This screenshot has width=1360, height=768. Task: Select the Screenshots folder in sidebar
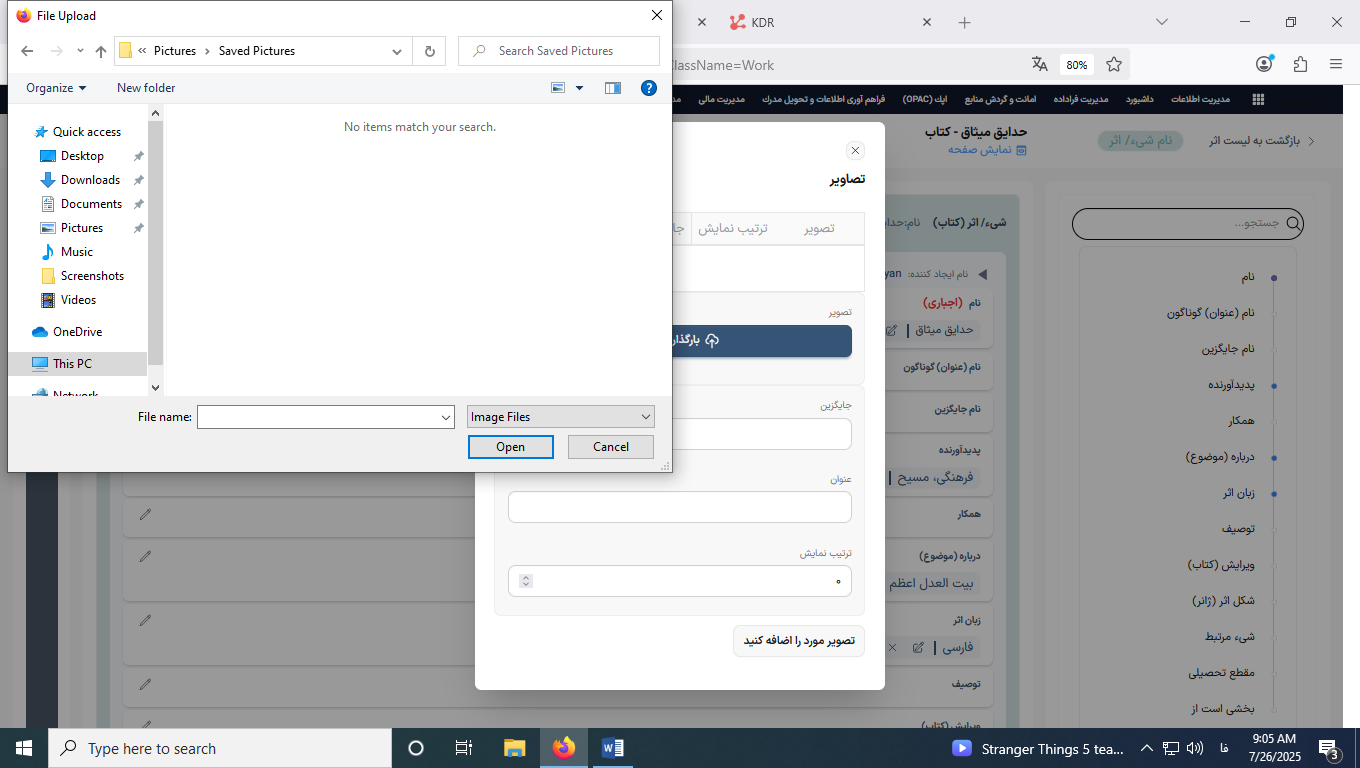[92, 276]
